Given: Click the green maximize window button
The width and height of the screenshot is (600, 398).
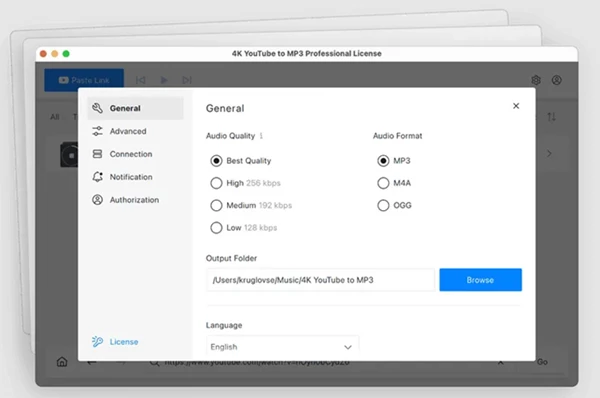Looking at the screenshot, I should [66, 54].
